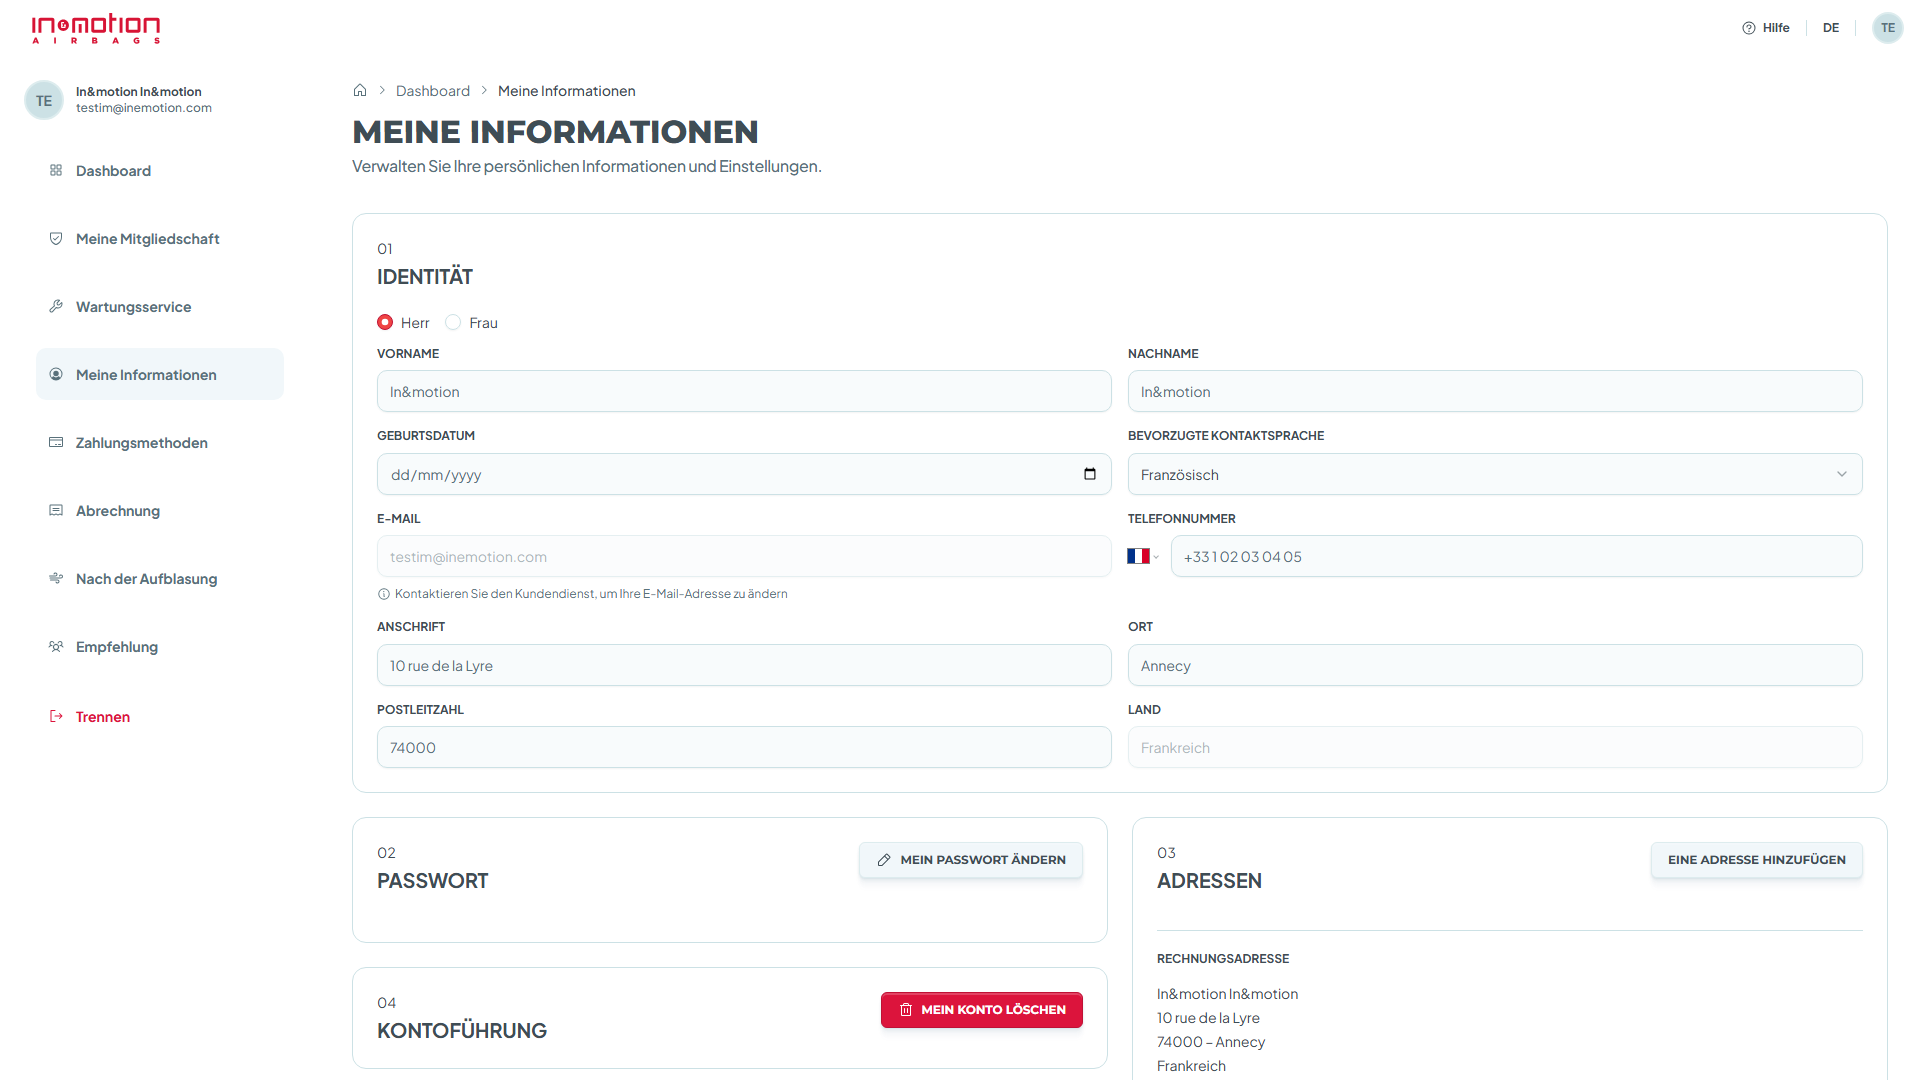The image size is (1920, 1080).
Task: Click the logout icon beside Trennen
Action: point(56,716)
